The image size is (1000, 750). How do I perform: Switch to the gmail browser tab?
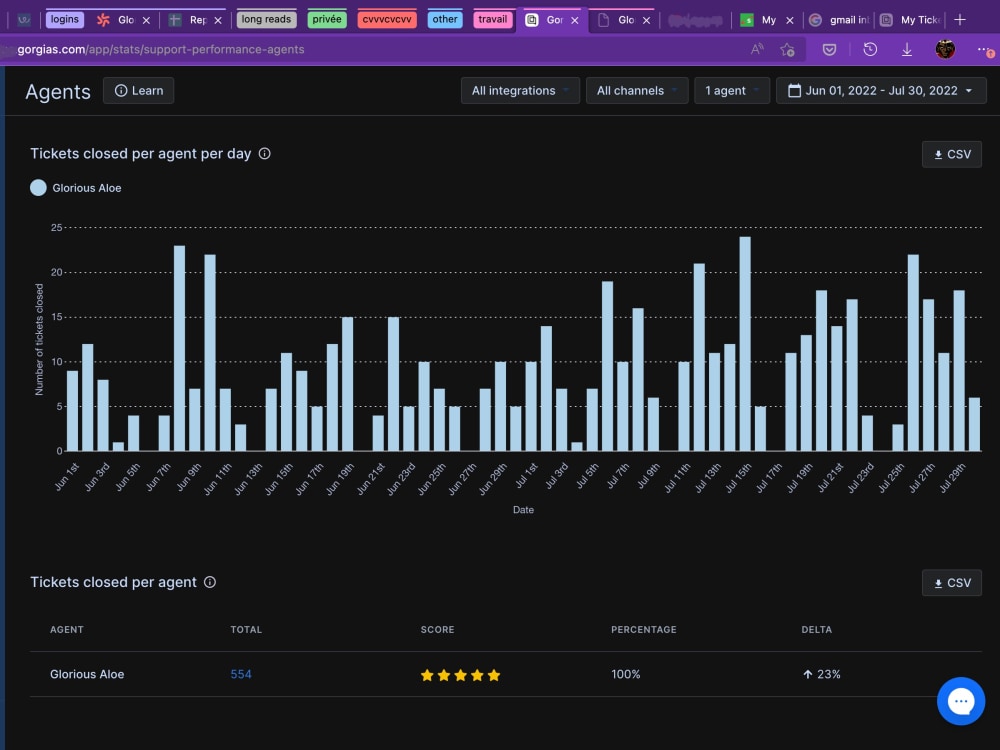[x=838, y=20]
